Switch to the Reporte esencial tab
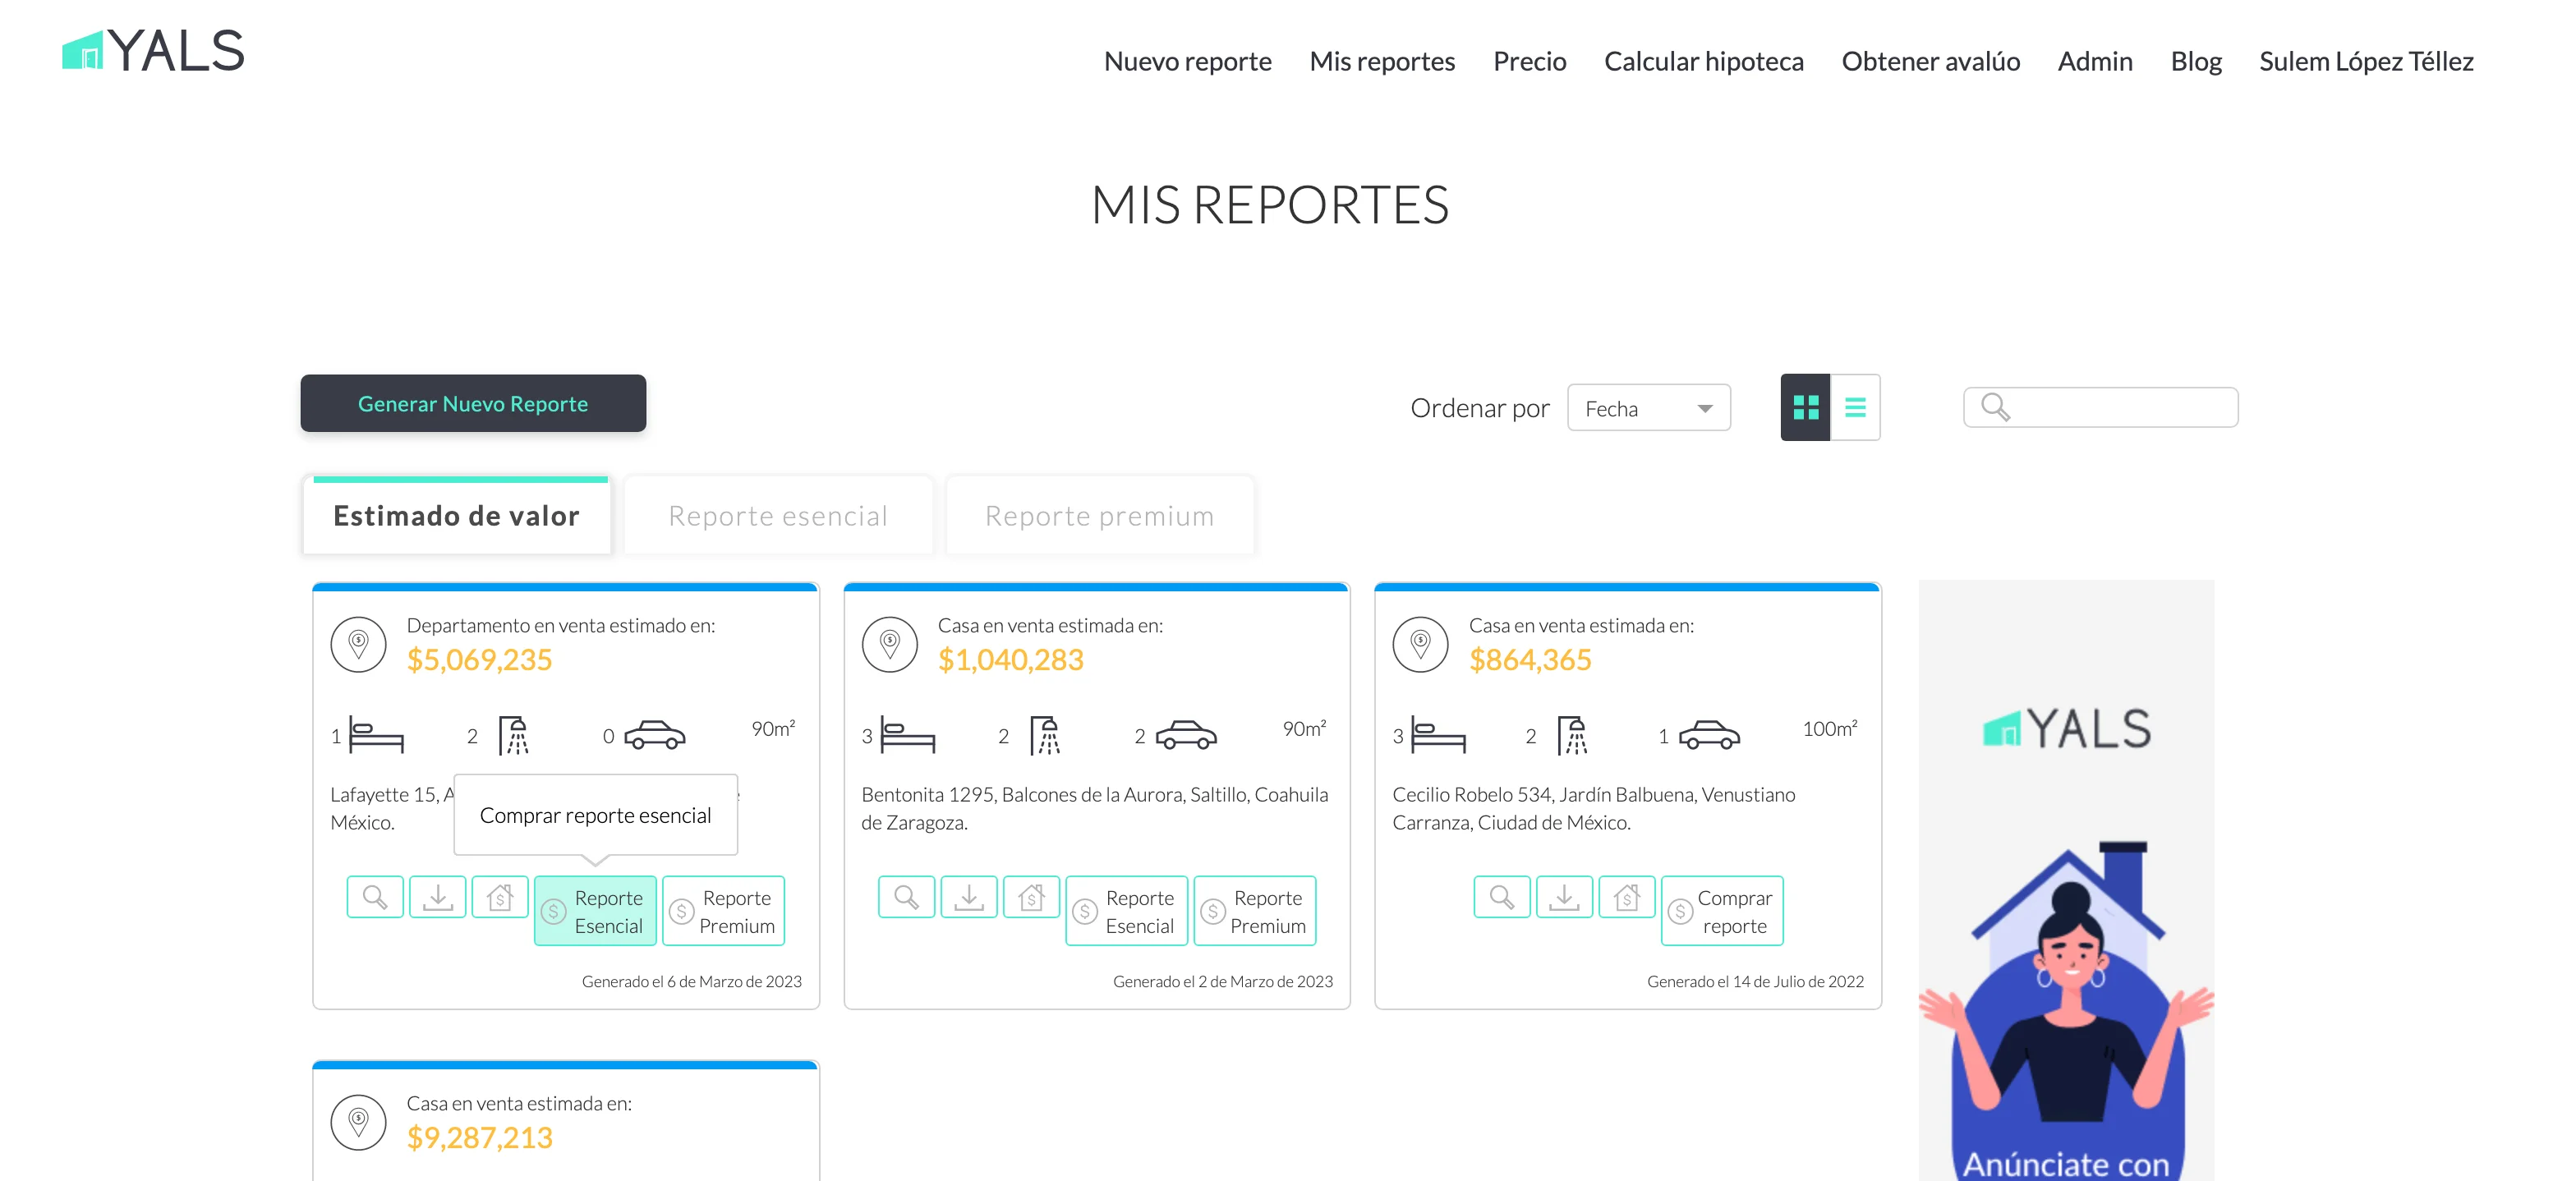Image resolution: width=2576 pixels, height=1181 pixels. coord(778,515)
